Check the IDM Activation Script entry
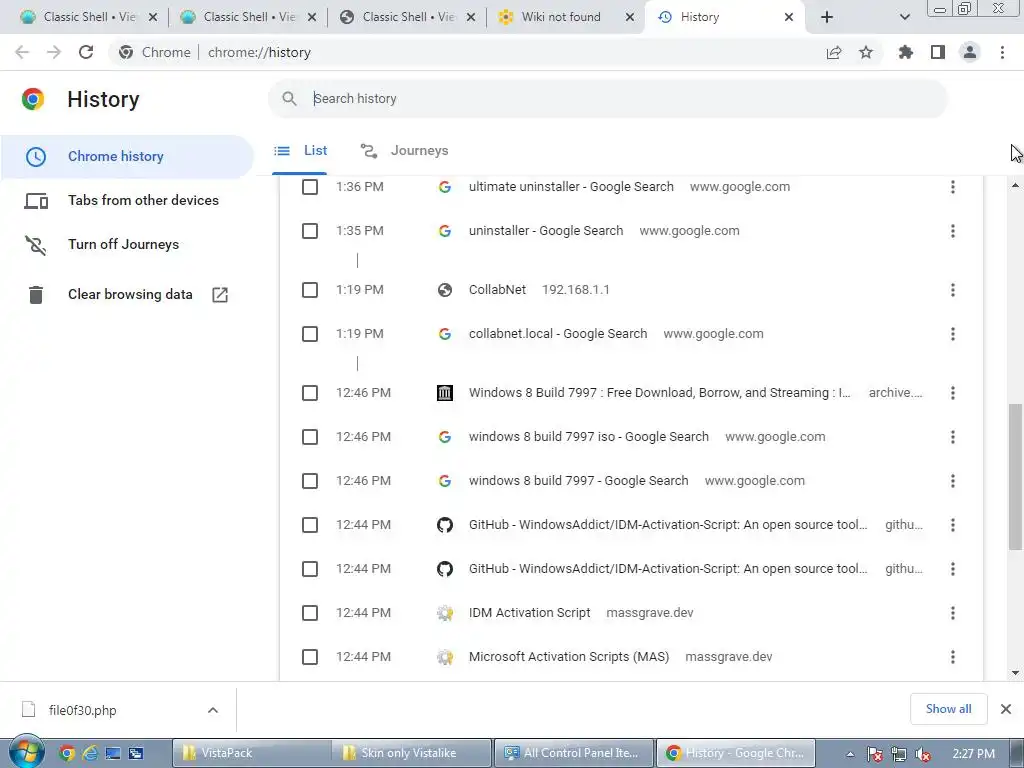 [310, 613]
